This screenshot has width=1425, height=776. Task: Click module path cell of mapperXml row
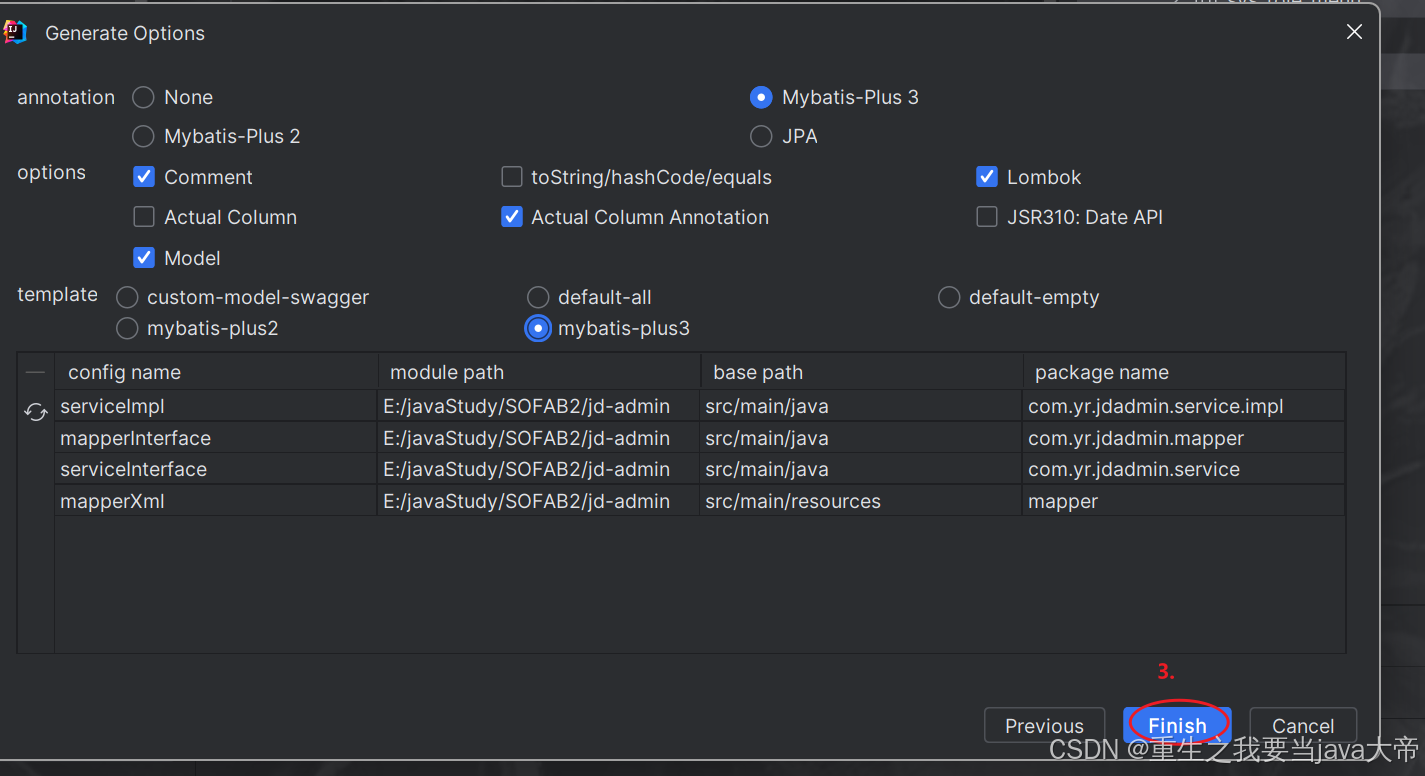click(539, 501)
